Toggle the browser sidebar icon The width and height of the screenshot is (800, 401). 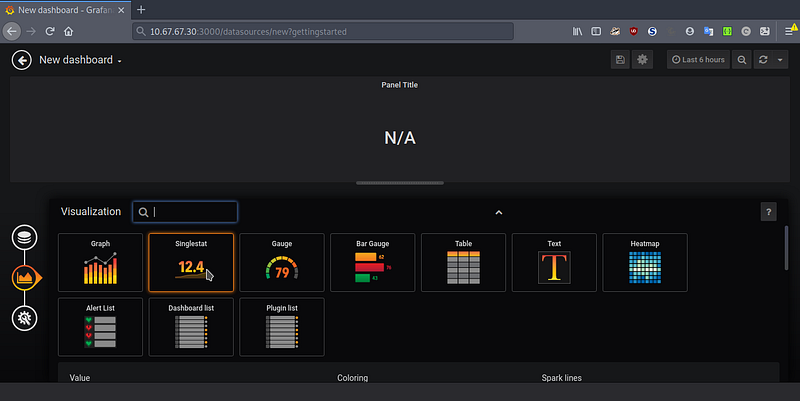[x=596, y=31]
